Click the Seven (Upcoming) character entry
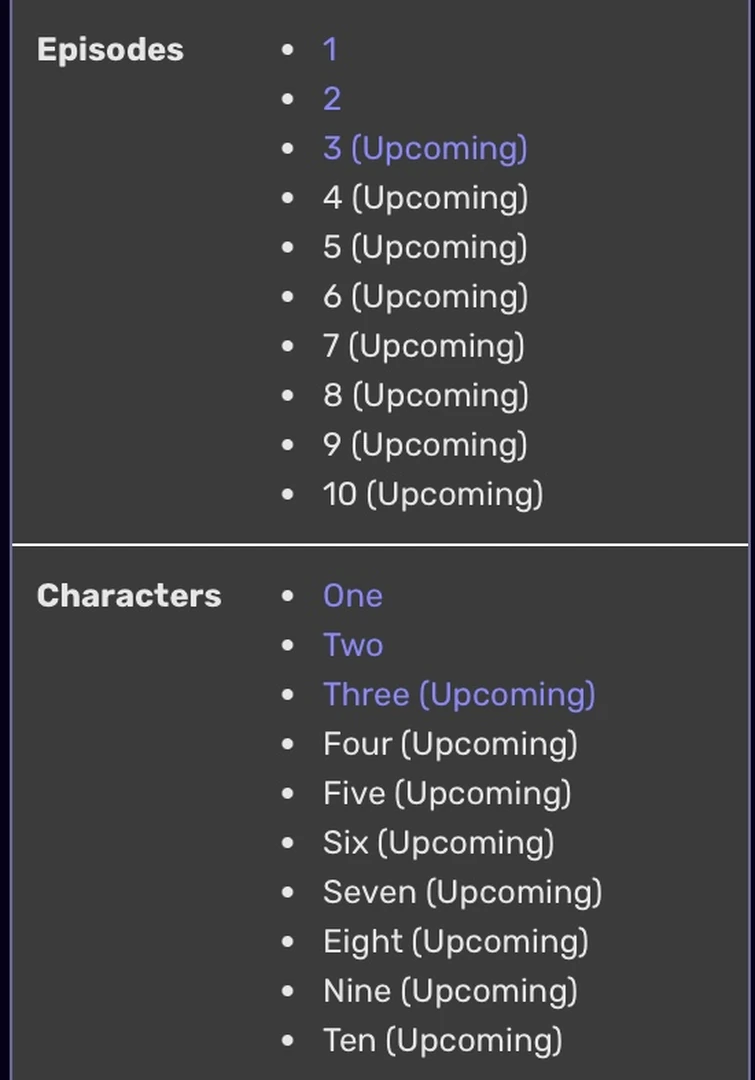Viewport: 755px width, 1080px height. [x=462, y=892]
